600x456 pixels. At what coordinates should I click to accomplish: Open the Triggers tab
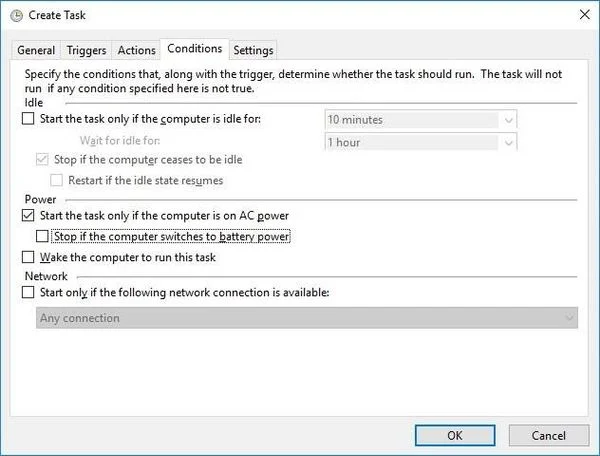click(x=87, y=50)
